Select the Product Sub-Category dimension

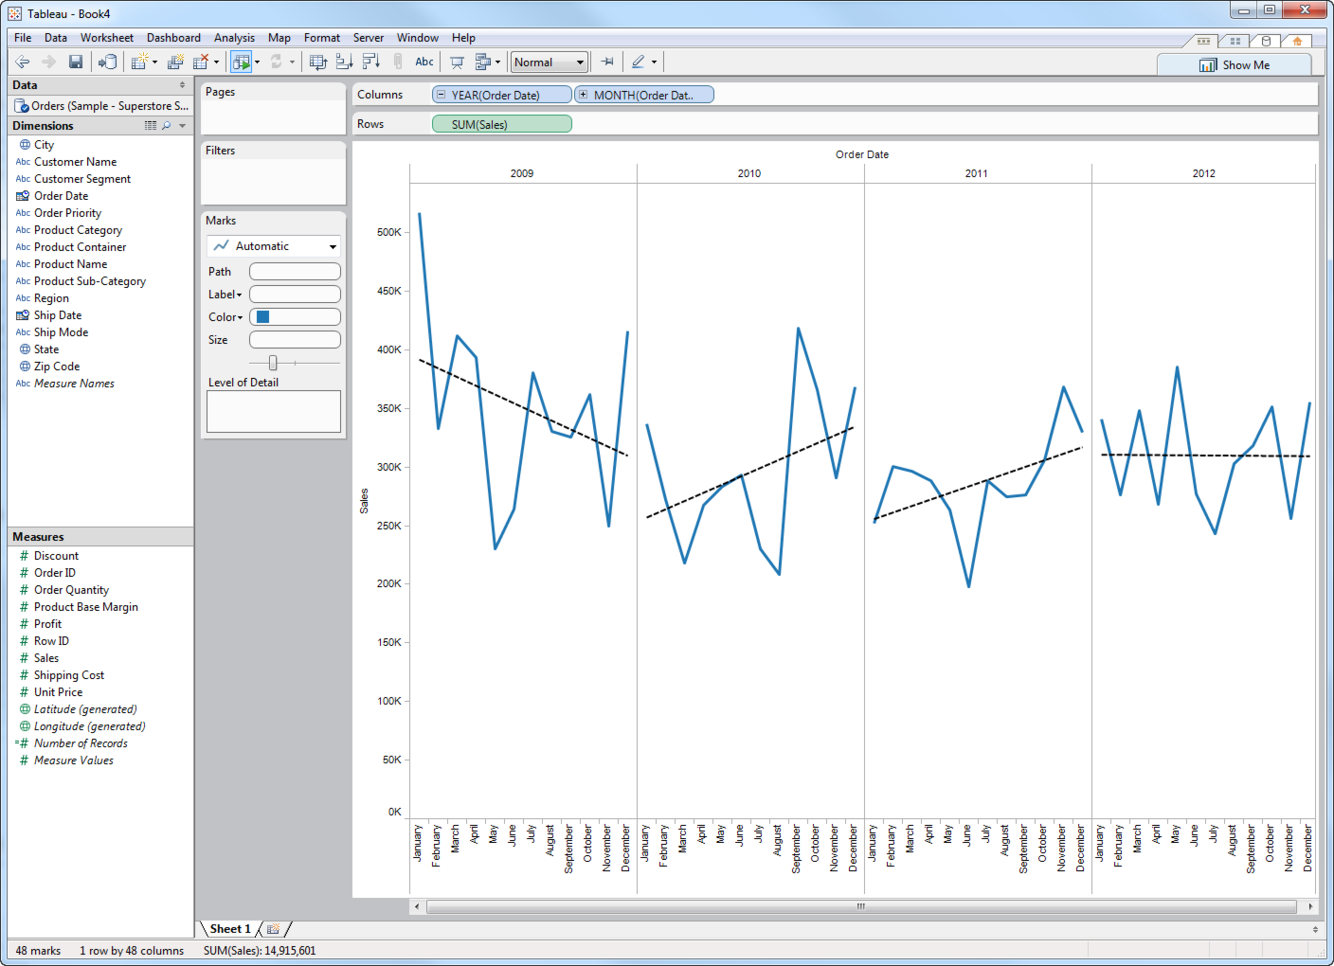click(x=90, y=281)
